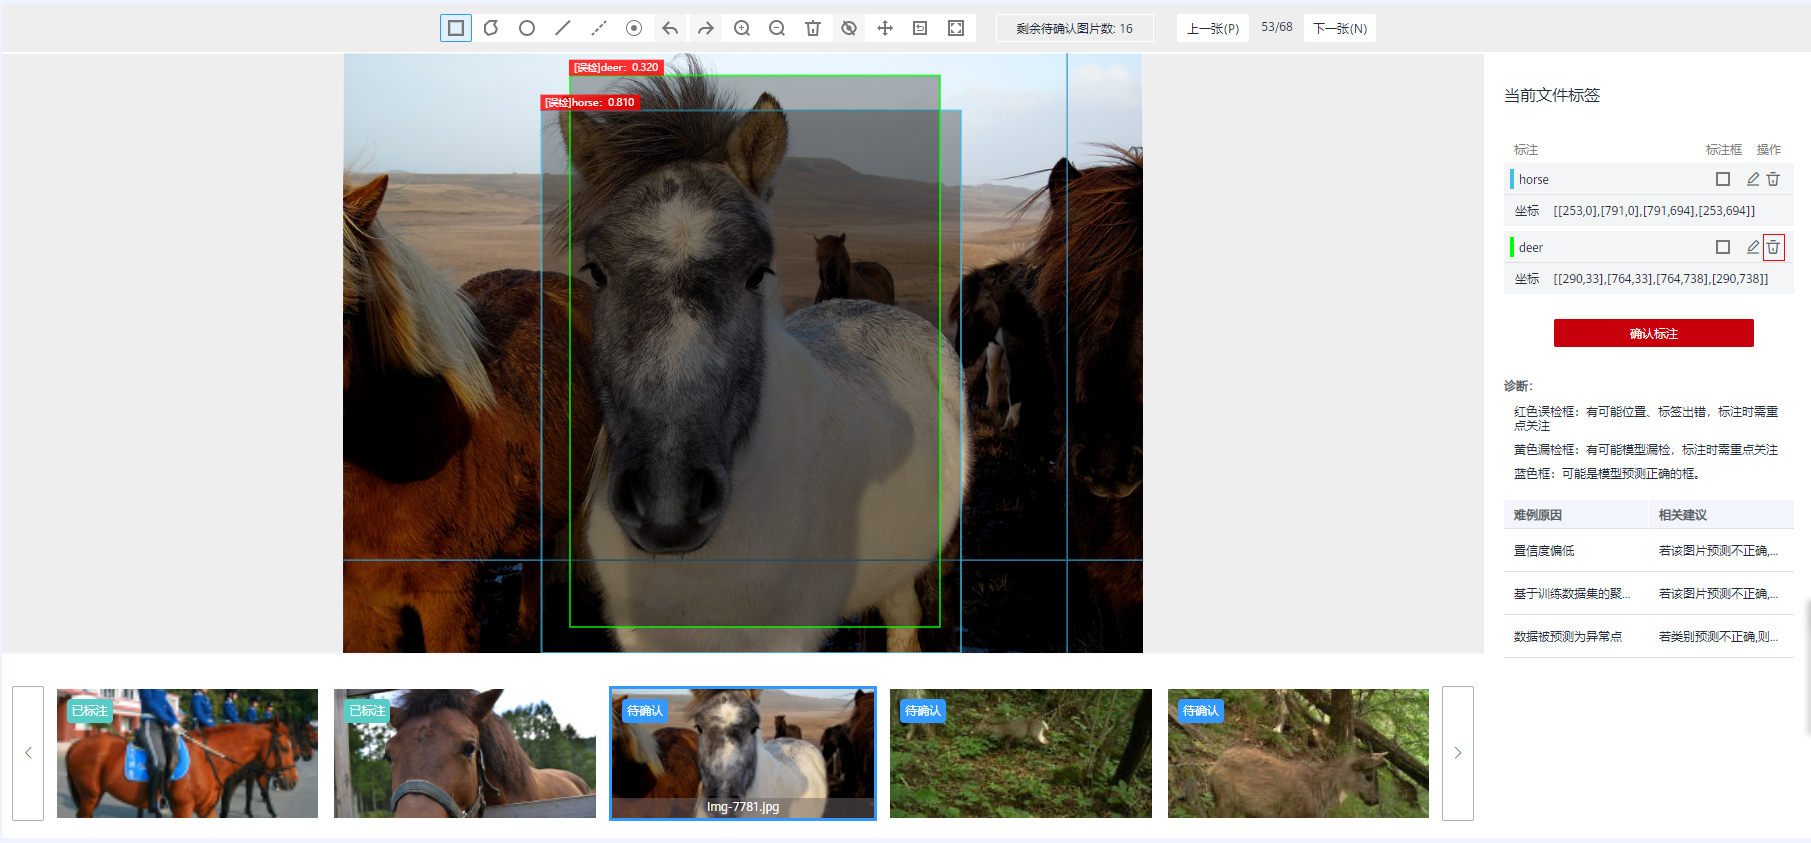Go to previous image 上一张(P)
1811x843 pixels.
click(1212, 28)
